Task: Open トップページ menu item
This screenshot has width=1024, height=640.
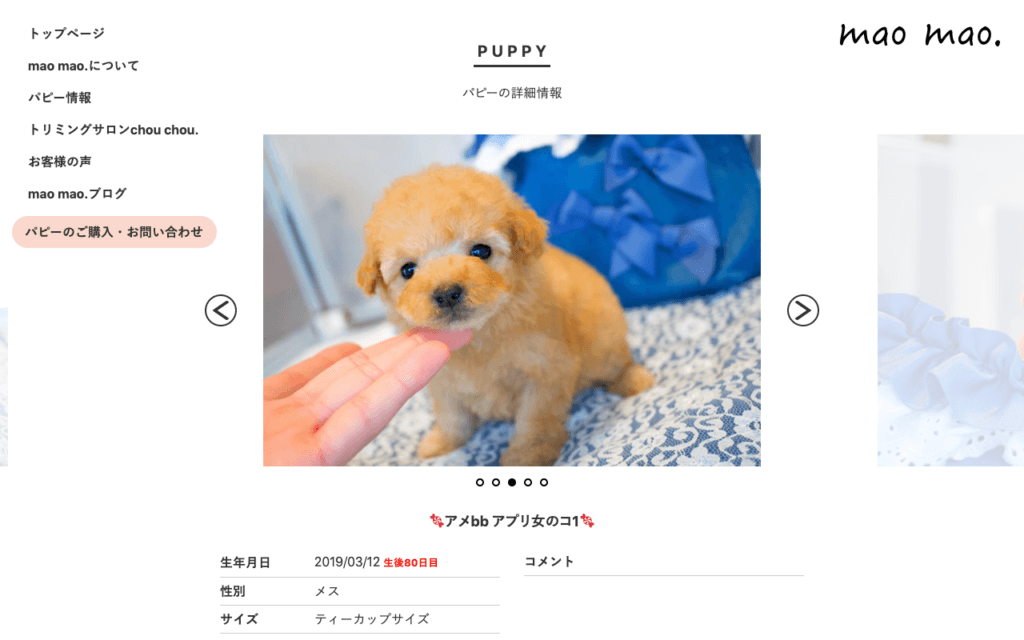Action: tap(66, 33)
